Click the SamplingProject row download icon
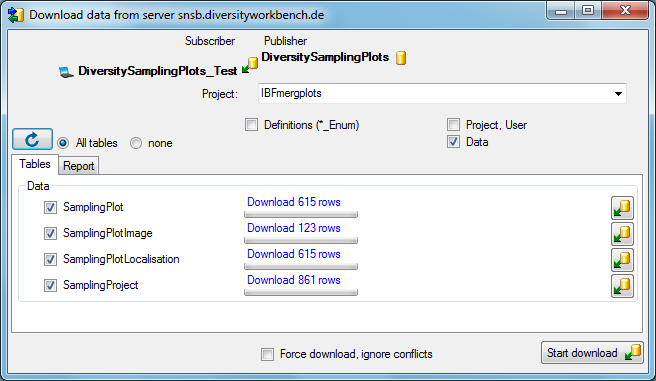656x381 pixels. tap(622, 286)
